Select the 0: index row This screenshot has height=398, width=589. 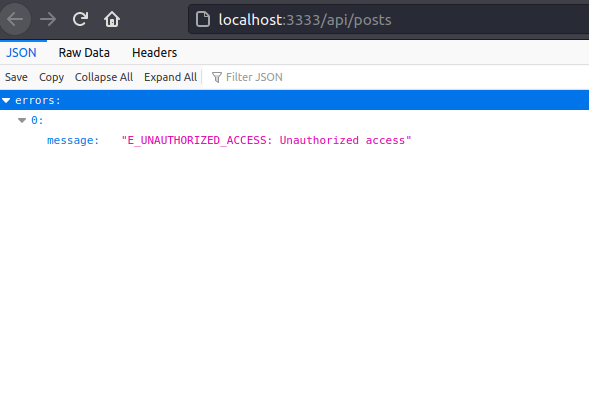tap(294, 121)
